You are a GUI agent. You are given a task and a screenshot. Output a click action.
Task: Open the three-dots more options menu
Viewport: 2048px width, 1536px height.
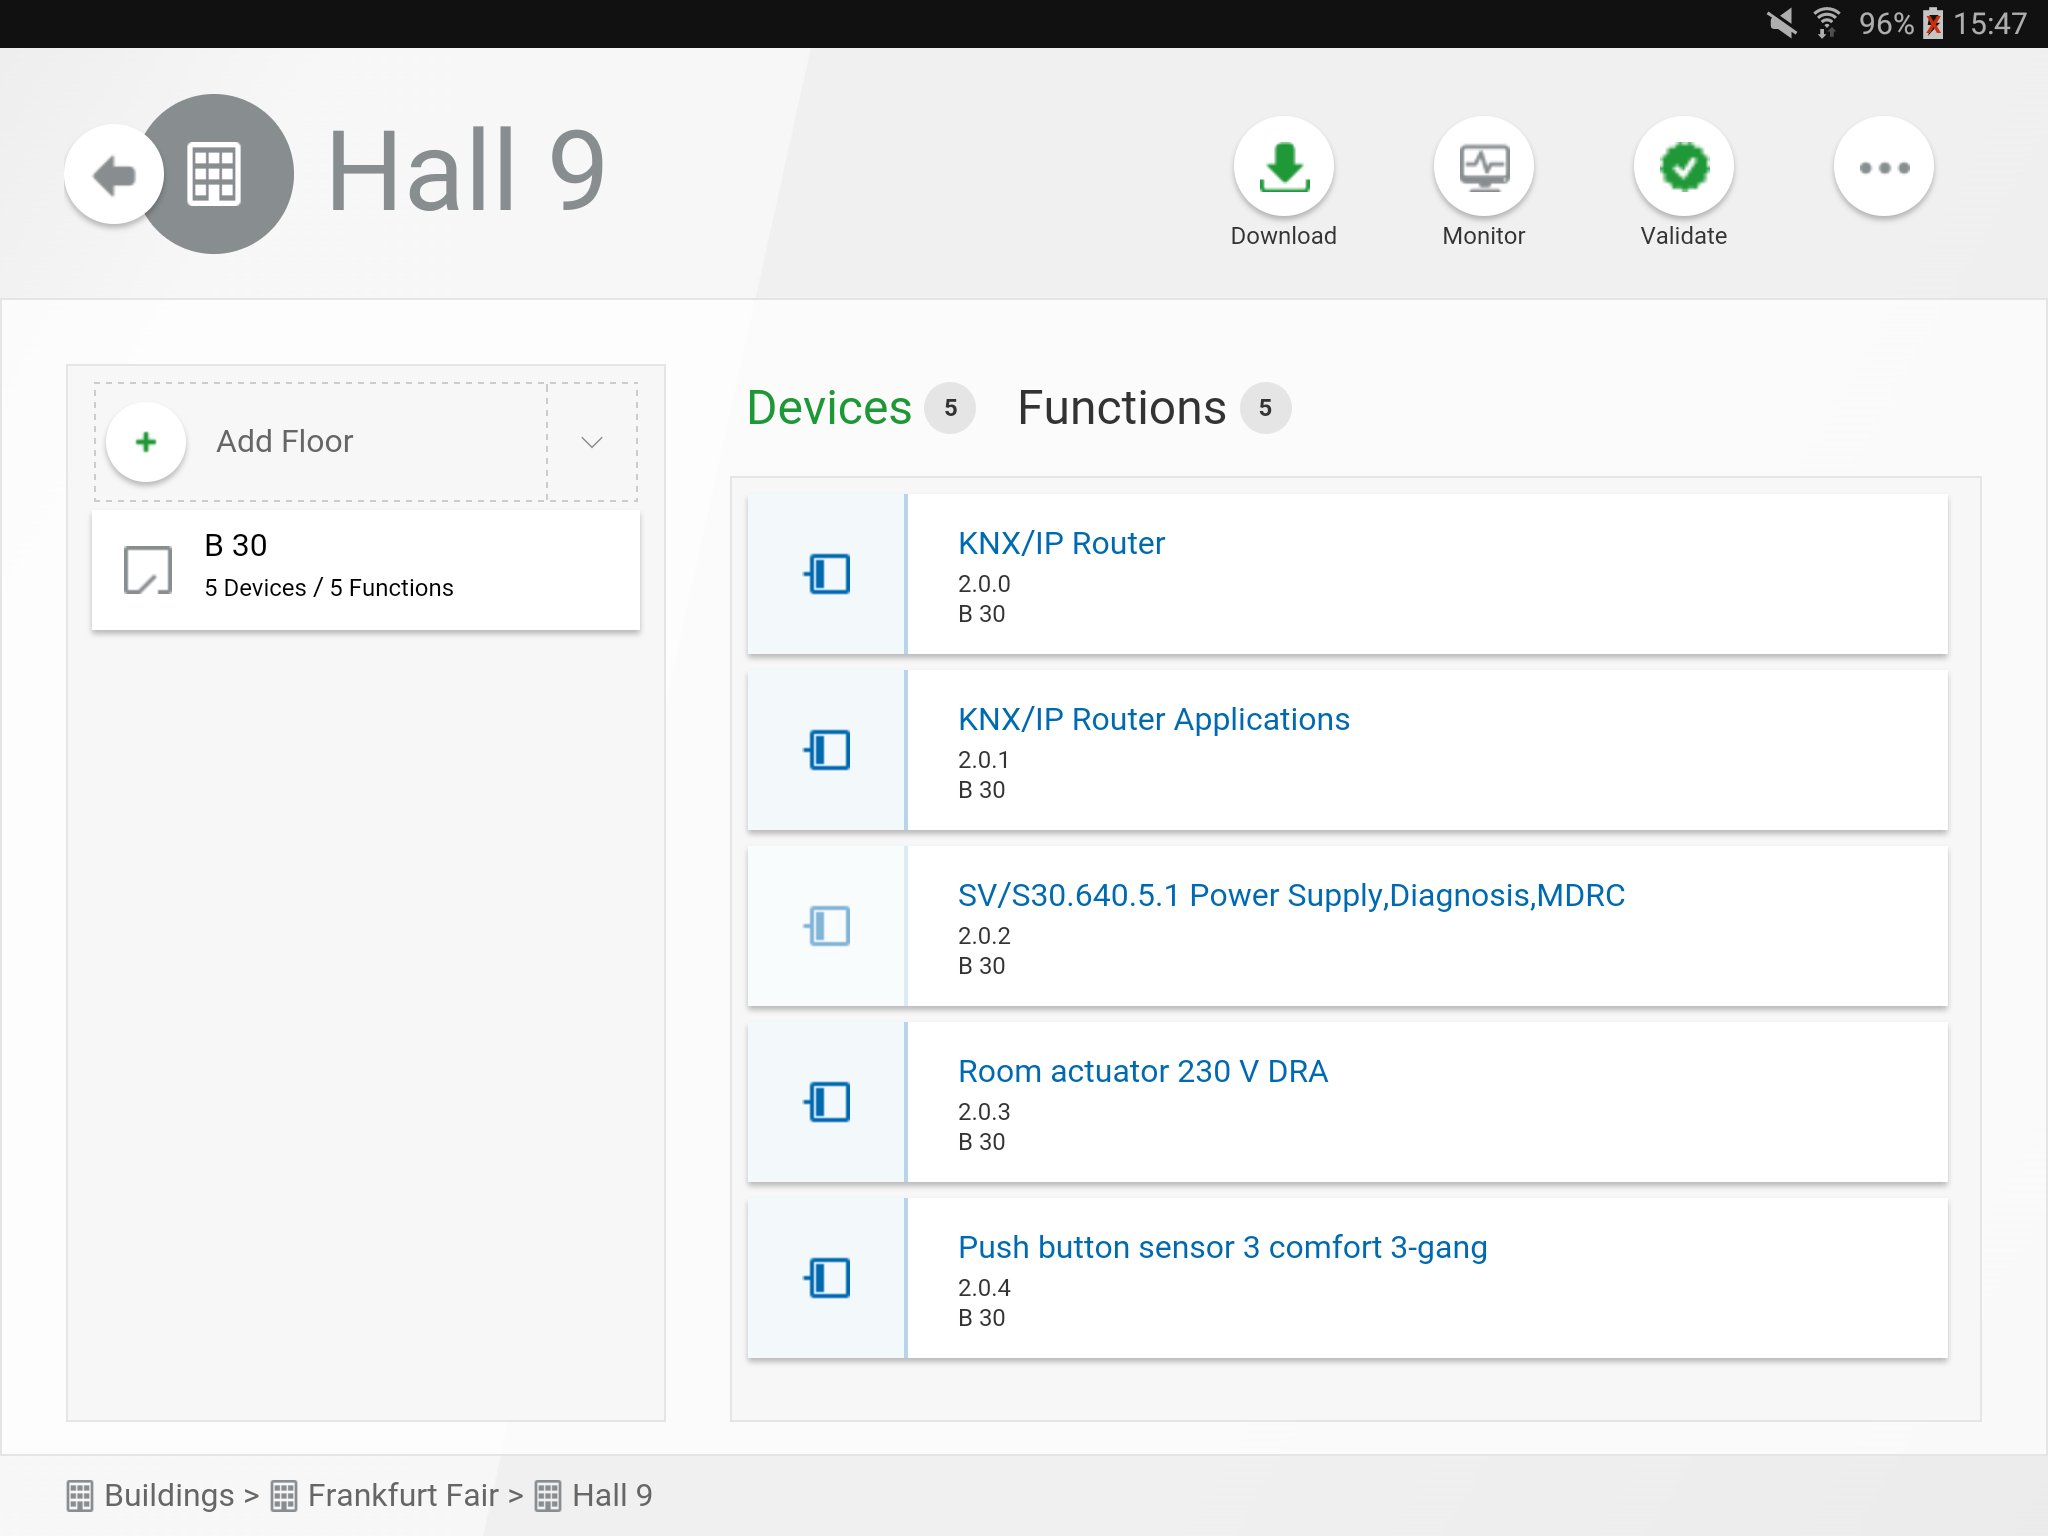[x=1883, y=167]
